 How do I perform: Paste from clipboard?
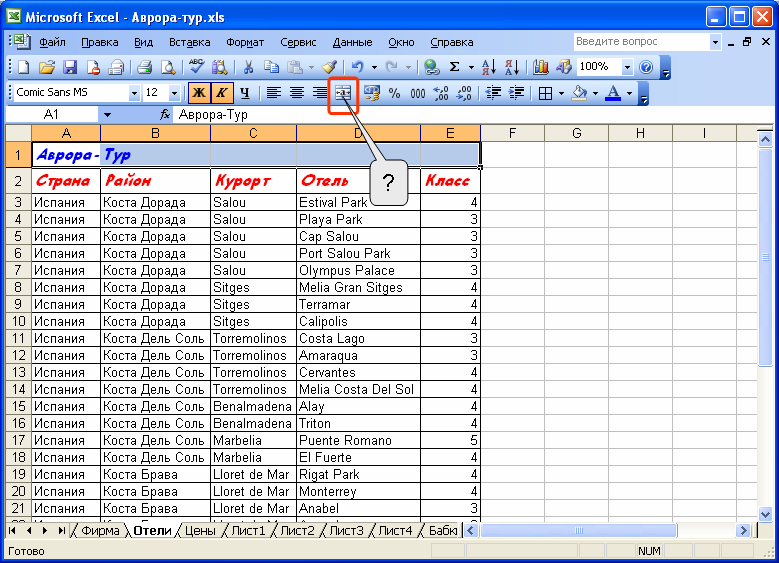[295, 67]
